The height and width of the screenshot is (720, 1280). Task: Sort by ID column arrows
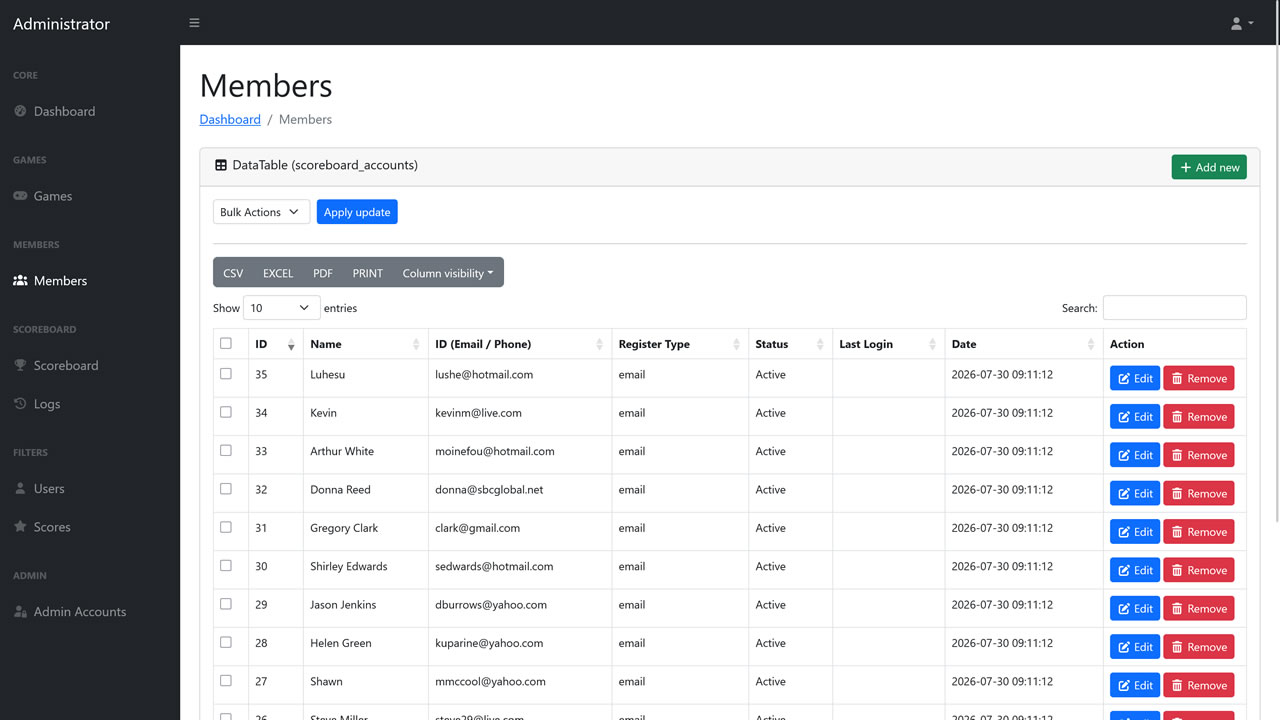(x=291, y=345)
